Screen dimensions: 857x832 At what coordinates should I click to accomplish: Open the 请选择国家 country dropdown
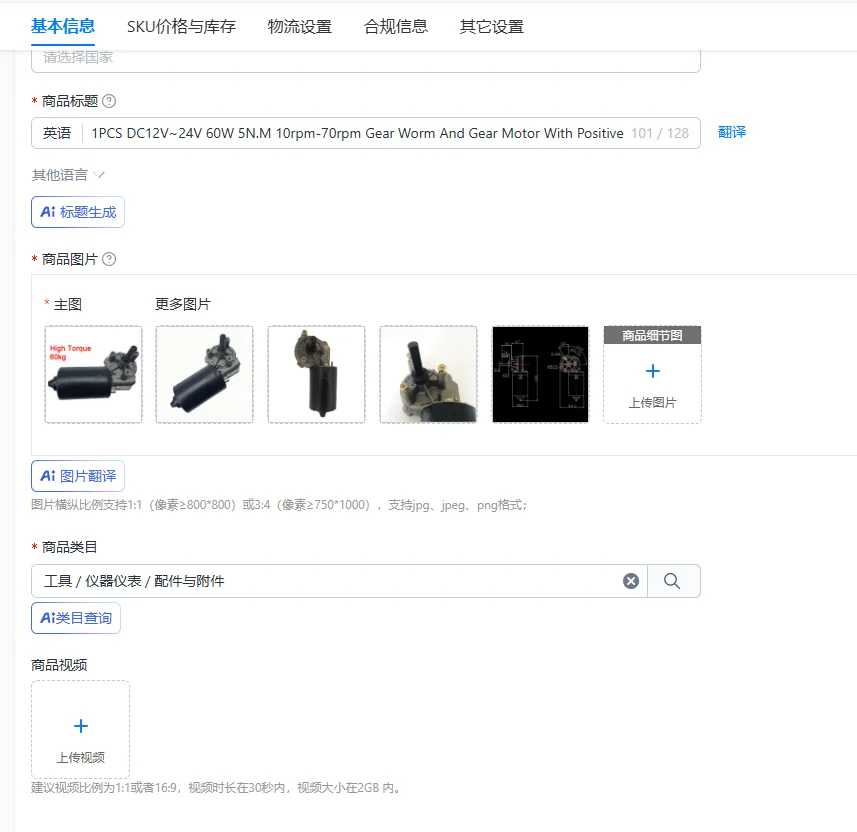[366, 60]
